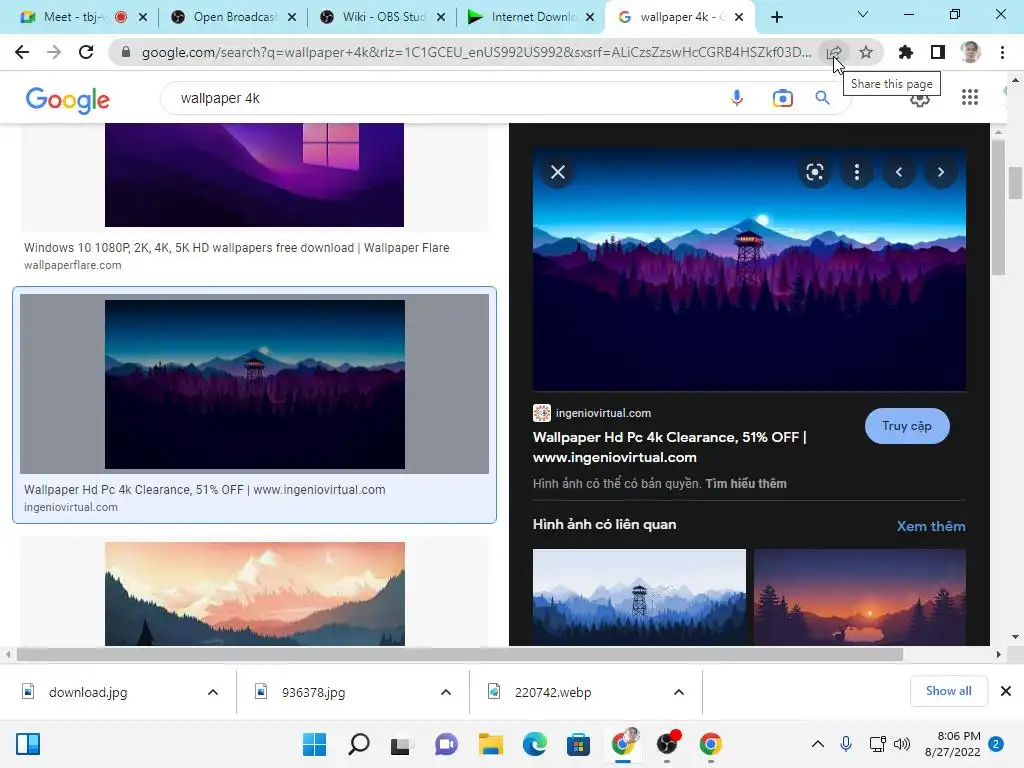Click the Truy cập button
Screen dimensions: 1024x768
tap(906, 426)
